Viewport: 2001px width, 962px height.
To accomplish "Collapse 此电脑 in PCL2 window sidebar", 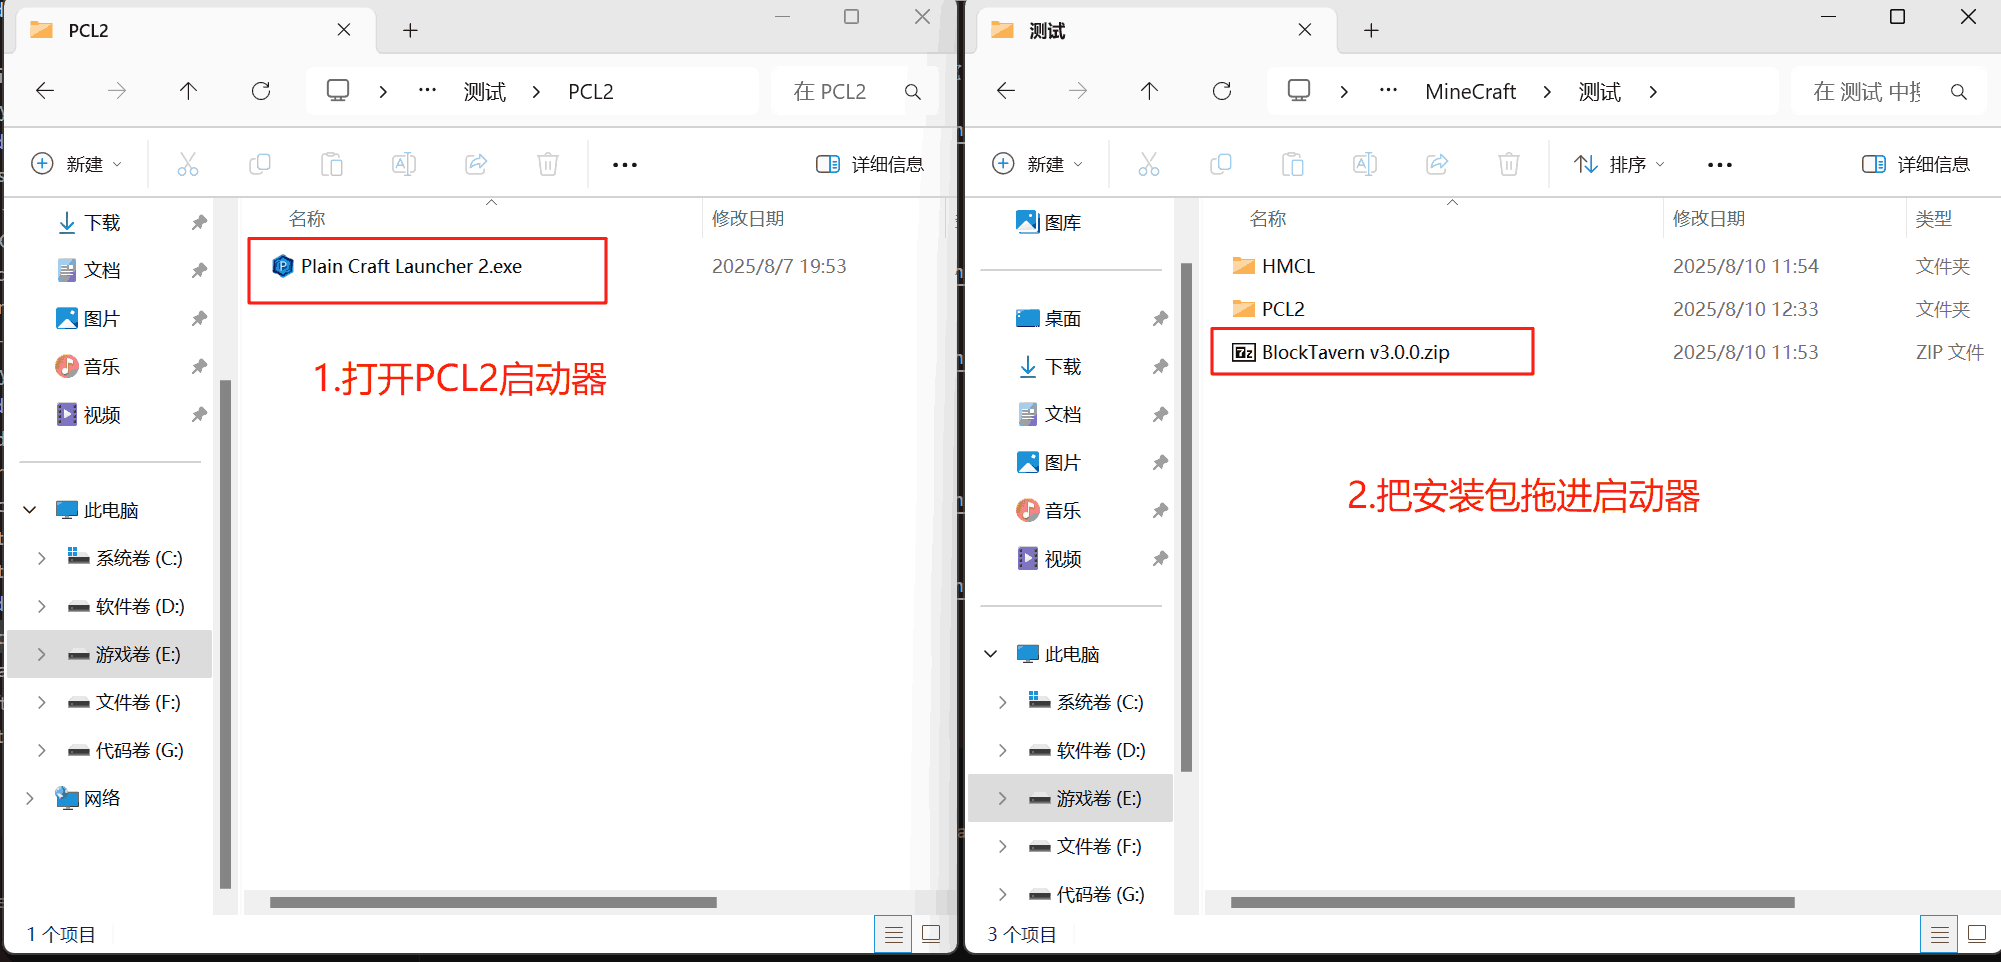I will click(30, 510).
